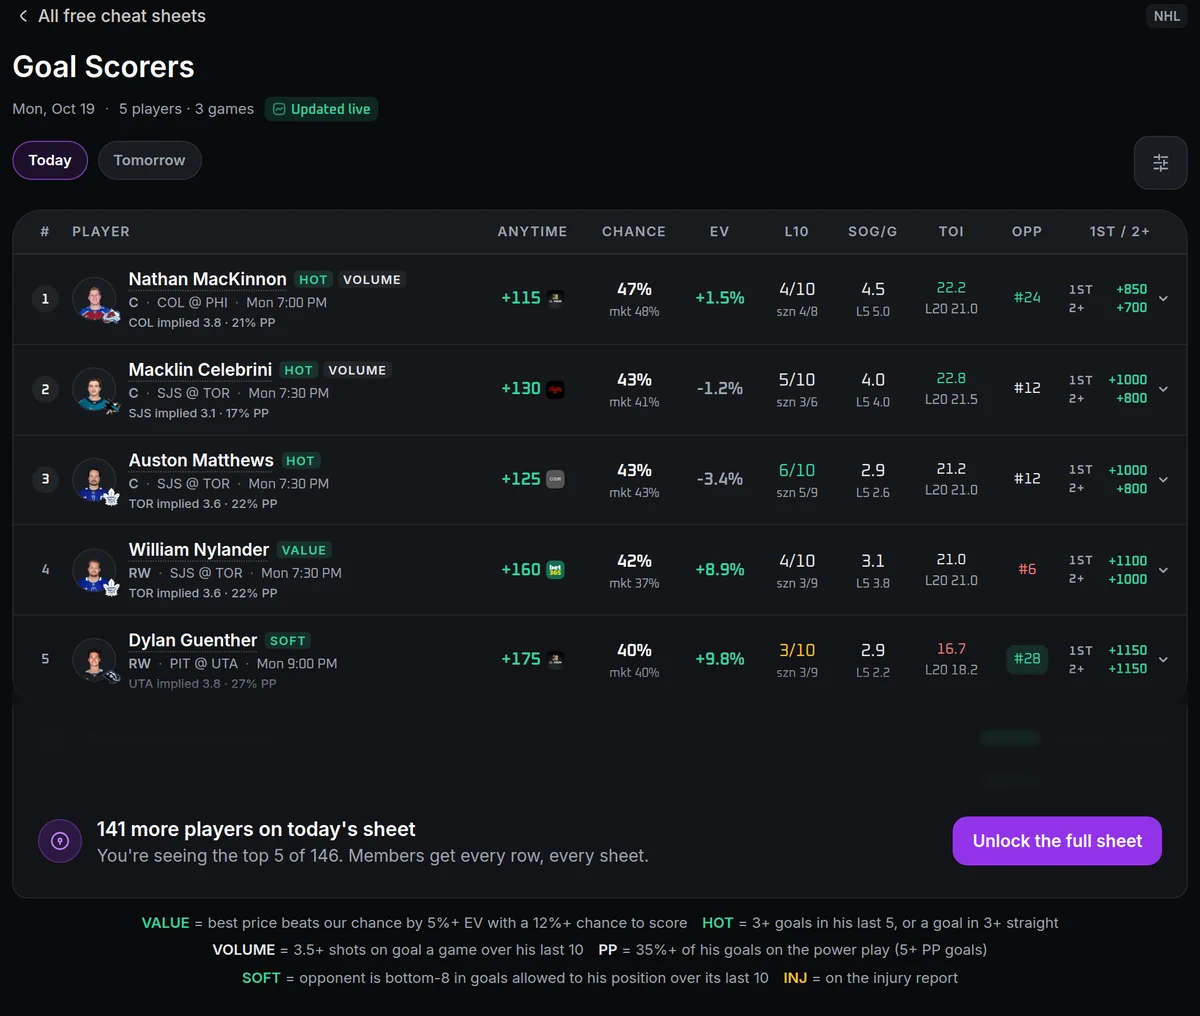Click the VOLUME tag on Macklin Celebrini
Image resolution: width=1200 pixels, height=1016 pixels.
357,370
